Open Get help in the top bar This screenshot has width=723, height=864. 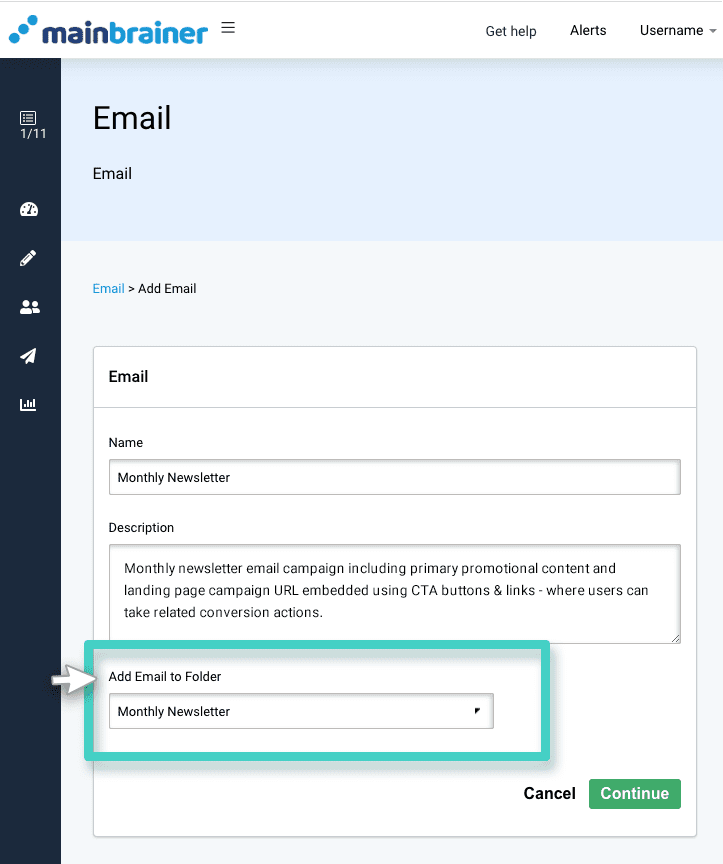click(x=511, y=31)
